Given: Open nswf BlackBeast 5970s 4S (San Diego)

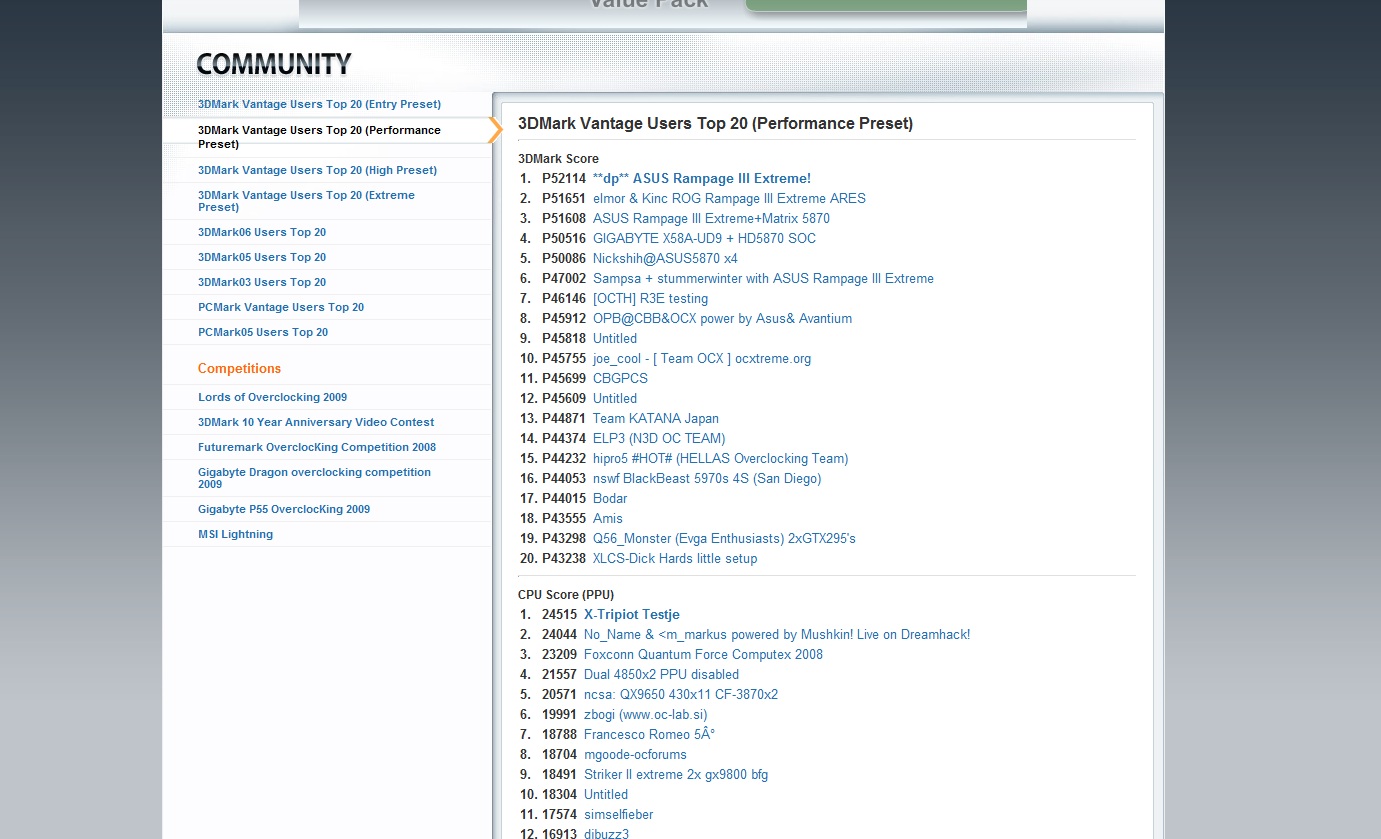Looking at the screenshot, I should click(707, 478).
